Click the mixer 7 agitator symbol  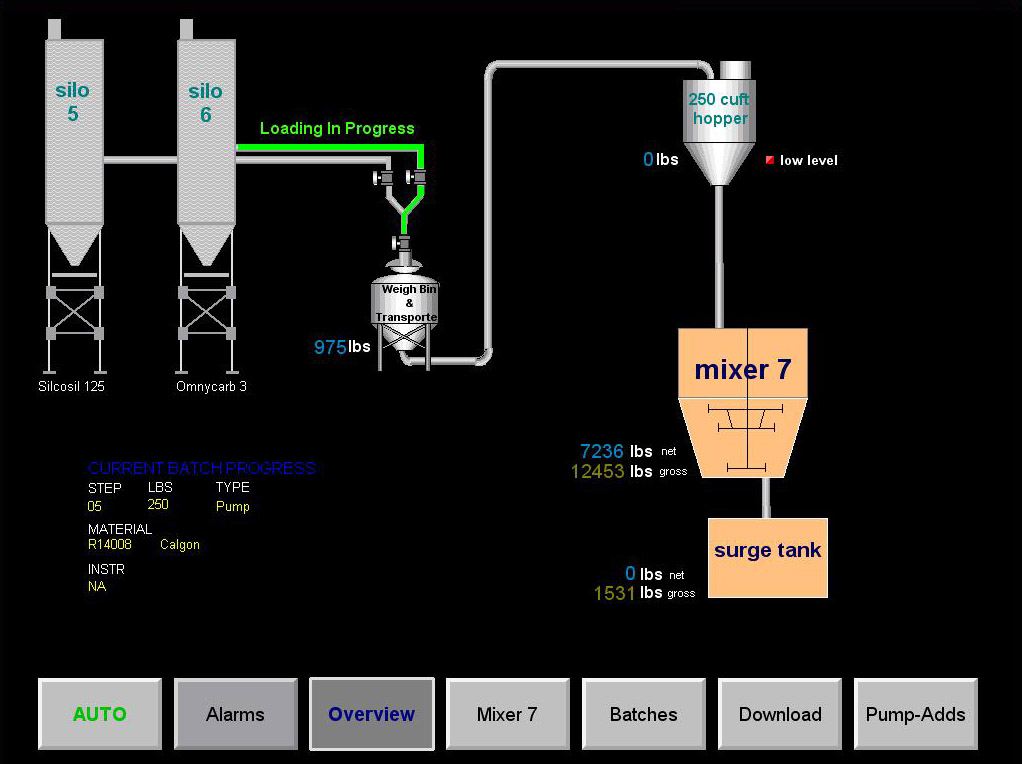(x=746, y=438)
